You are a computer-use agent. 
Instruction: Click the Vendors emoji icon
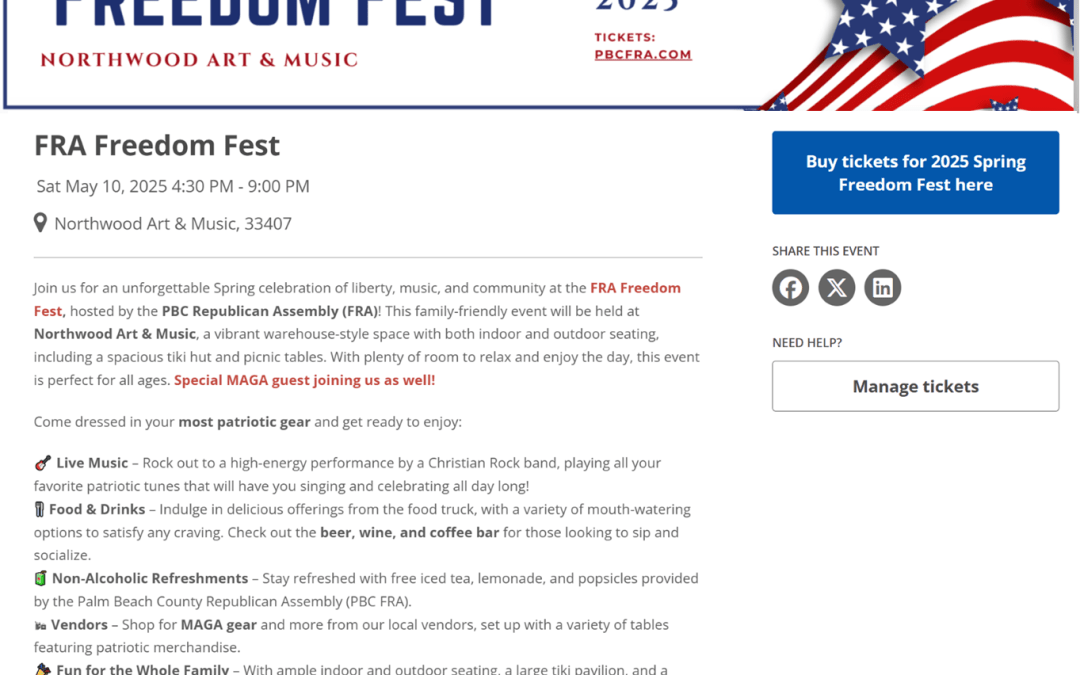coord(40,625)
